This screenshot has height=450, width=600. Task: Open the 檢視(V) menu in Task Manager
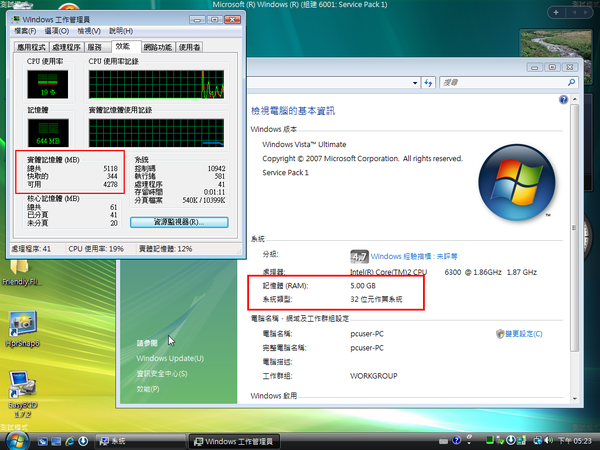tap(89, 31)
